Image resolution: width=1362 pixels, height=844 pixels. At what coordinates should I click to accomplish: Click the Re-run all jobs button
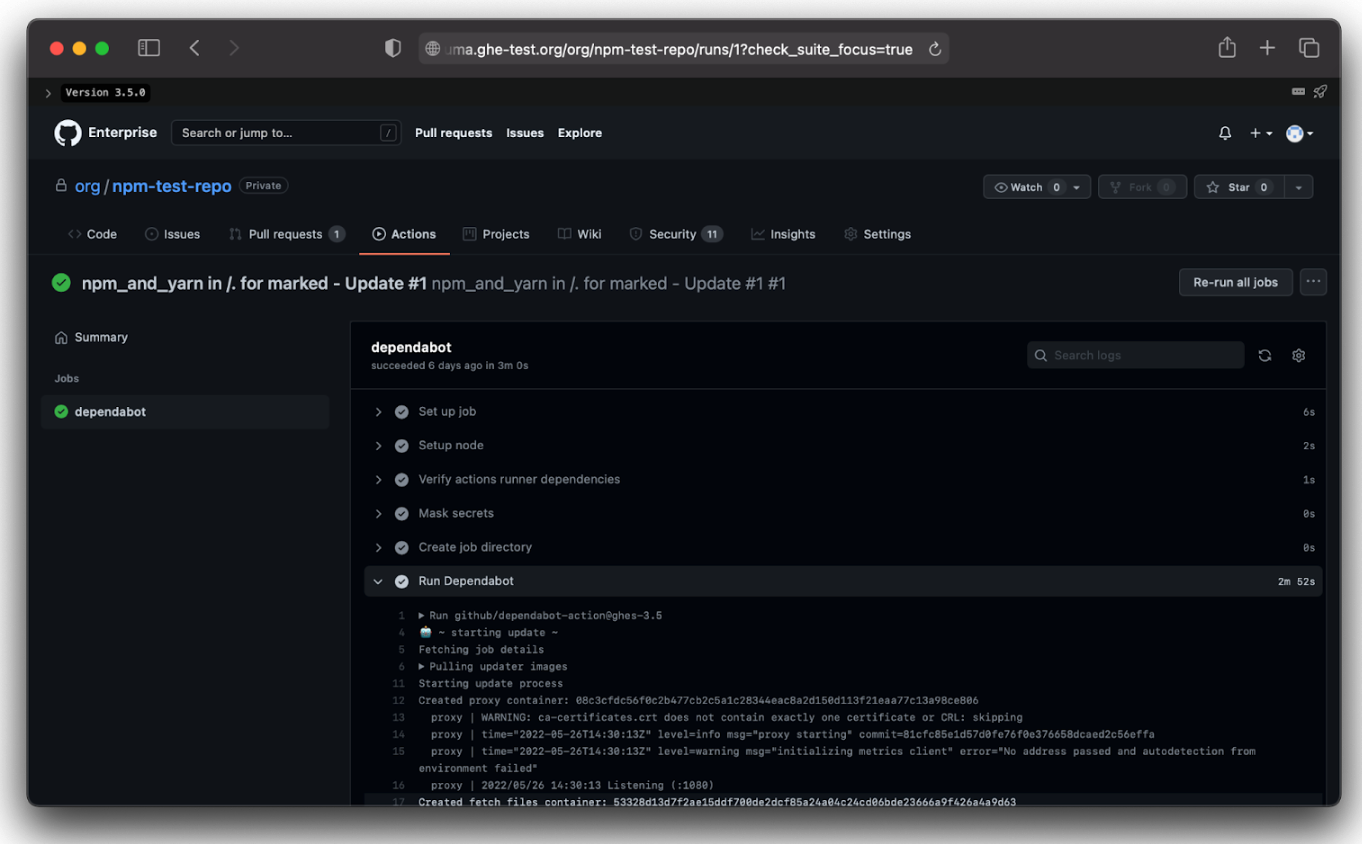1235,282
